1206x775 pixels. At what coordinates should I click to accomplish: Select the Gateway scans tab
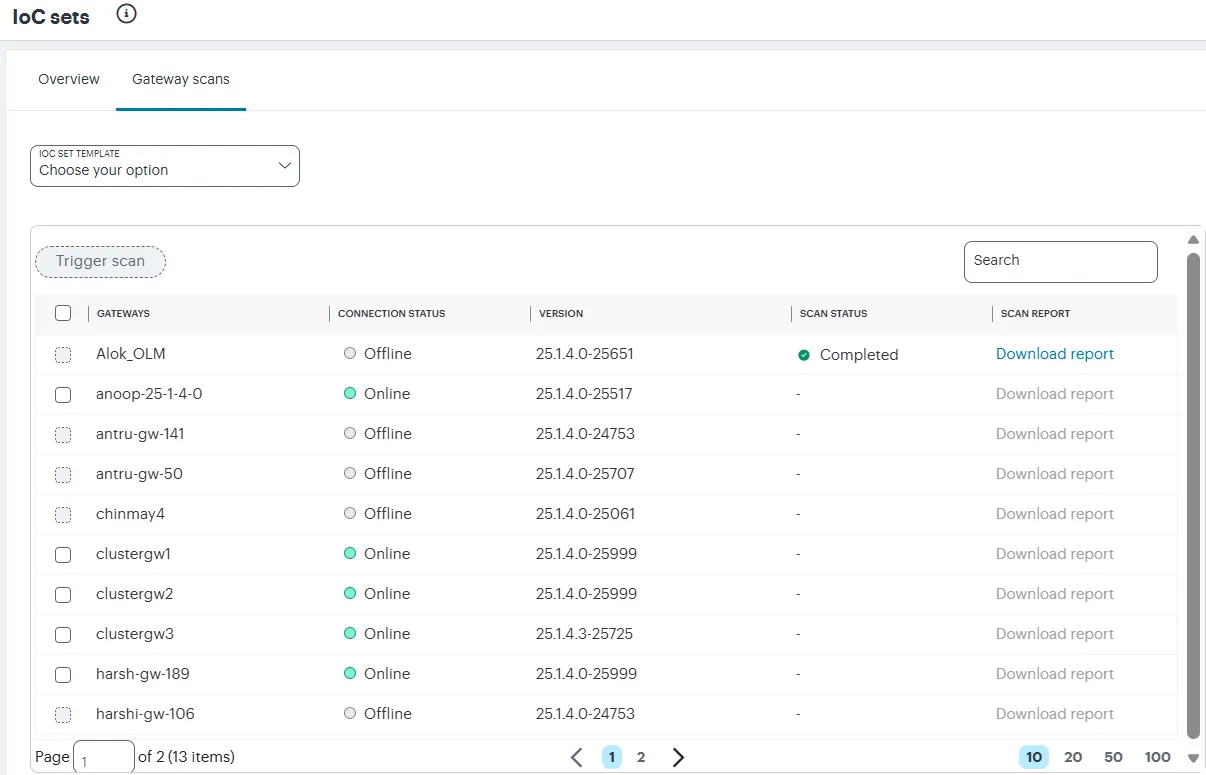pyautogui.click(x=181, y=79)
